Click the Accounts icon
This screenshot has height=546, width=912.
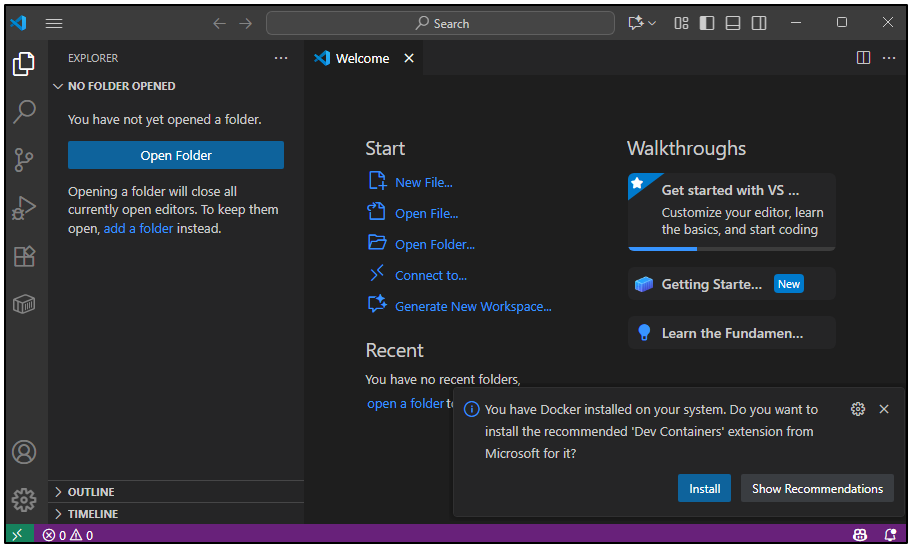click(x=24, y=452)
